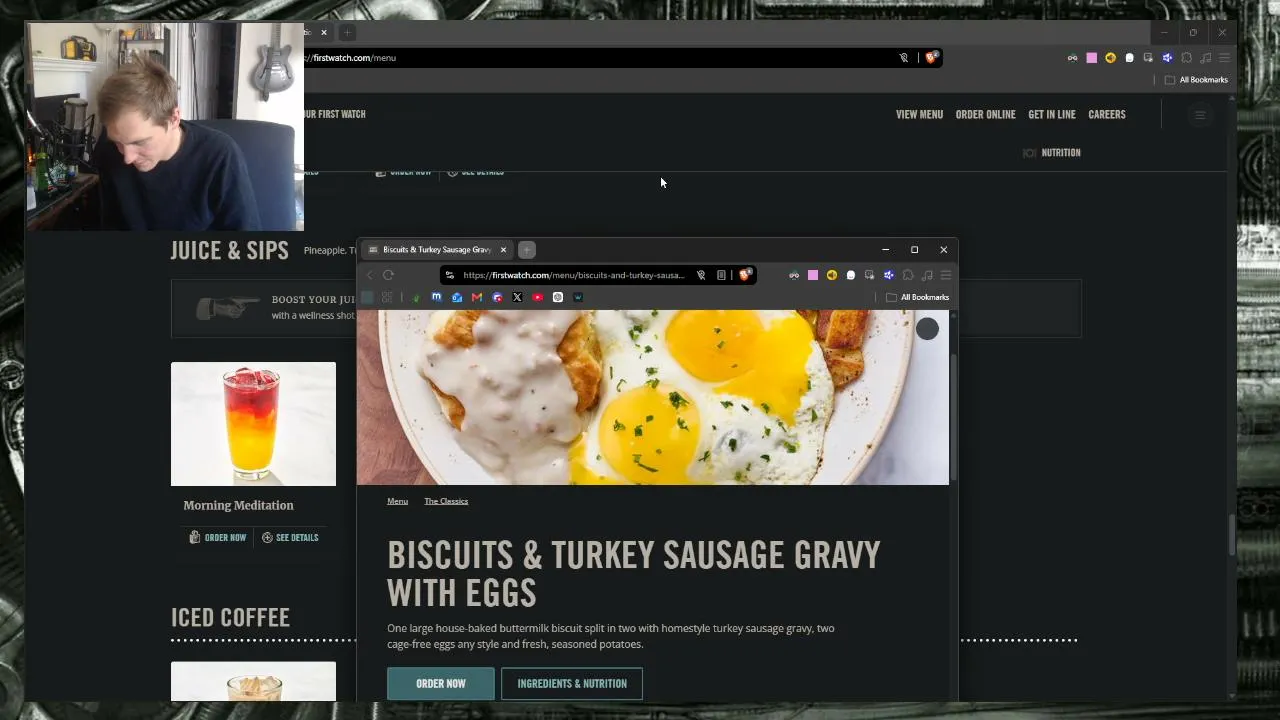Open the background browser's hamburger menu
The image size is (1280, 720).
[1224, 58]
